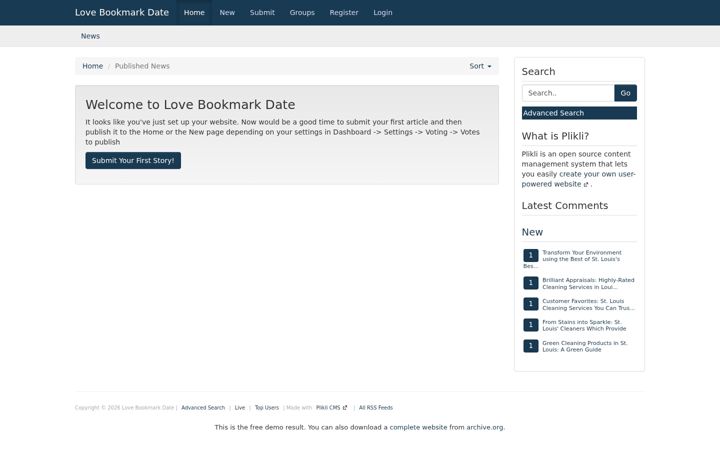Click the 'What is Plikli?' heading
Image resolution: width=720 pixels, height=450 pixels.
click(555, 136)
